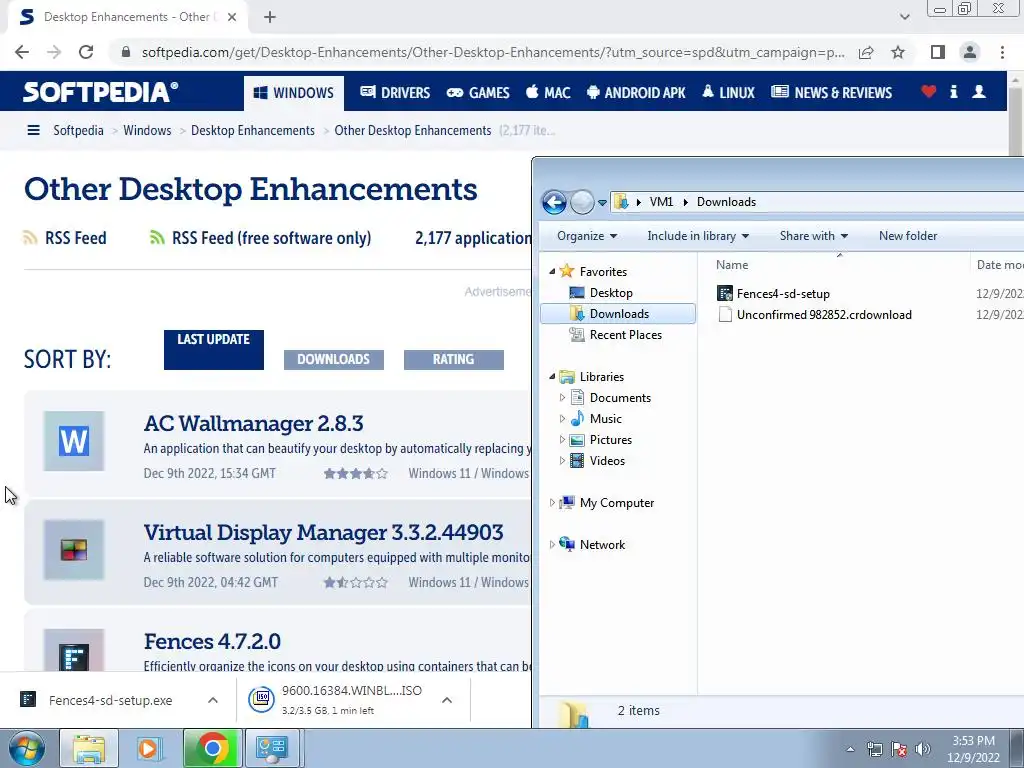Open the MAC section
The image size is (1024, 768).
tap(548, 93)
